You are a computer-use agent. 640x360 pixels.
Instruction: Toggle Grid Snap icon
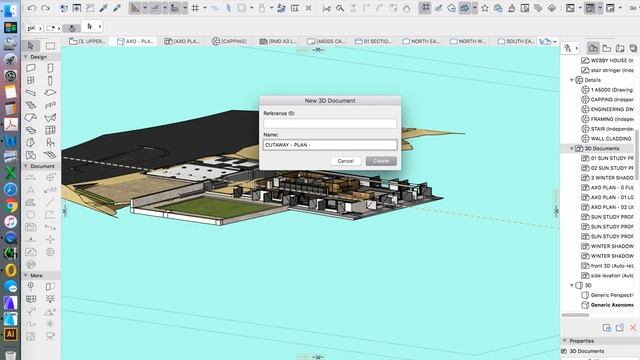(x=195, y=8)
